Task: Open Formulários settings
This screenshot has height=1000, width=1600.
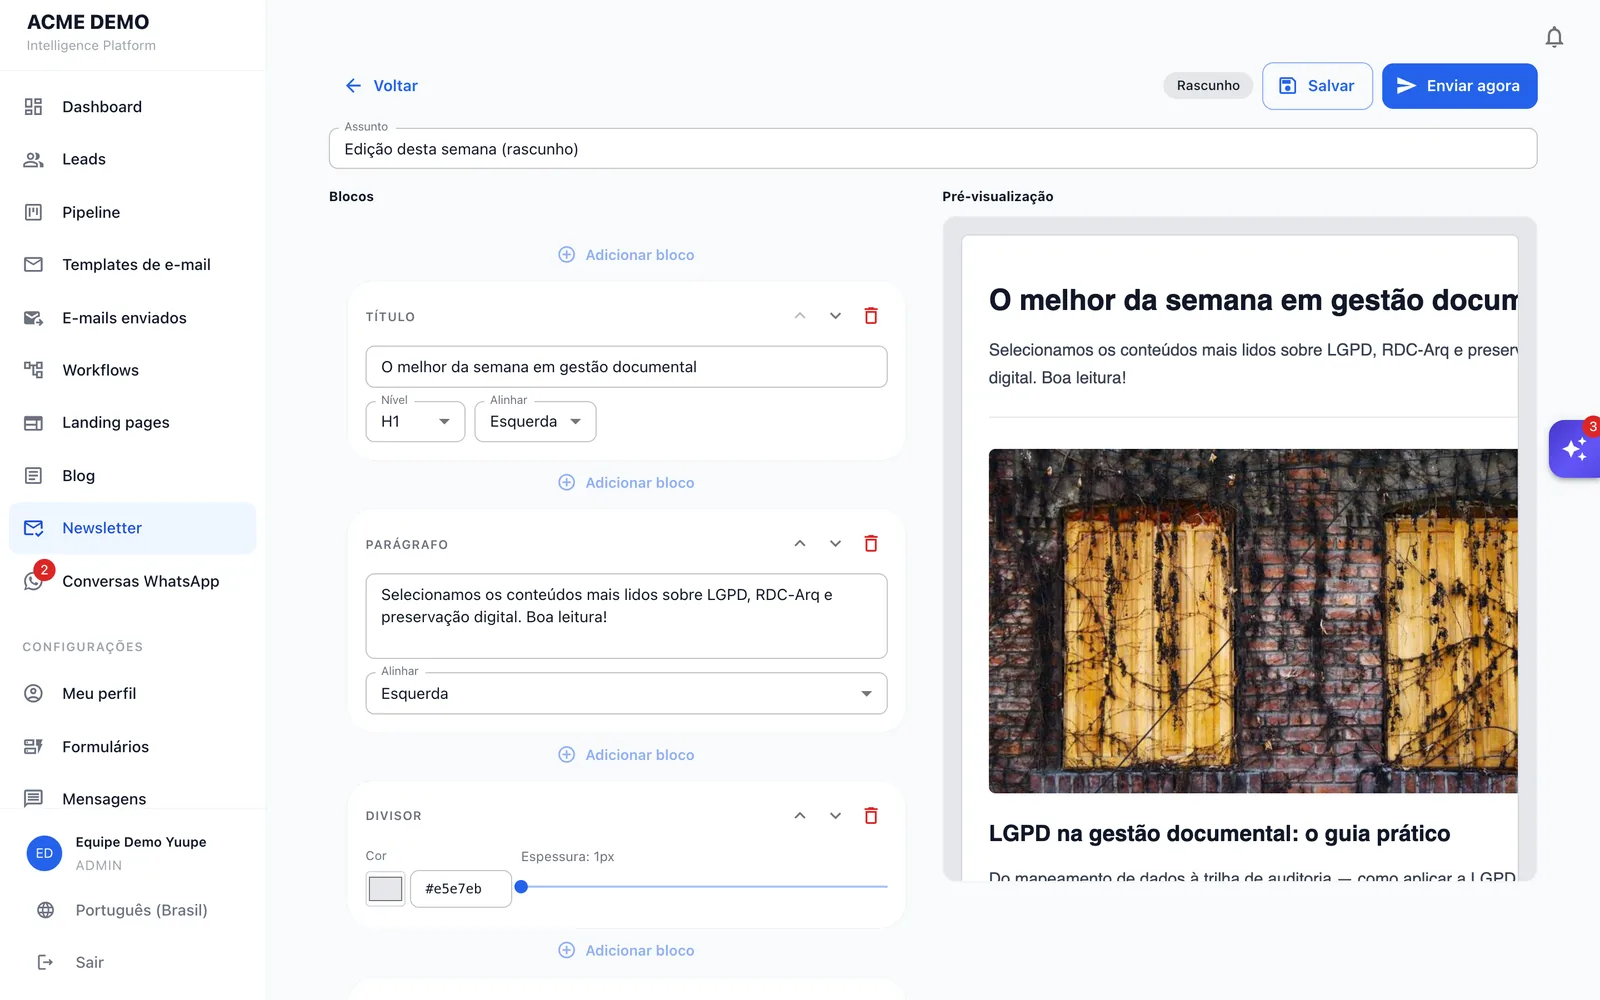Action: (132, 747)
